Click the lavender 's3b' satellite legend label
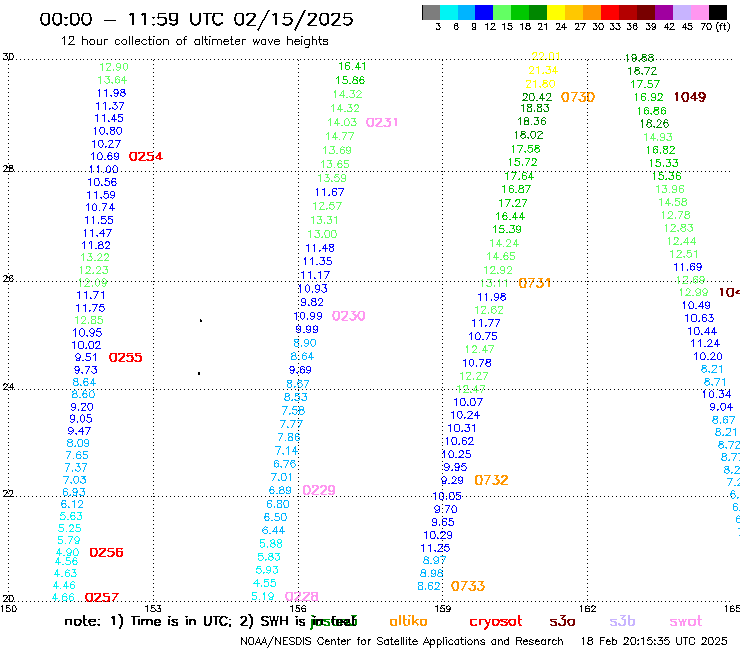The width and height of the screenshot is (740, 650). [622, 621]
